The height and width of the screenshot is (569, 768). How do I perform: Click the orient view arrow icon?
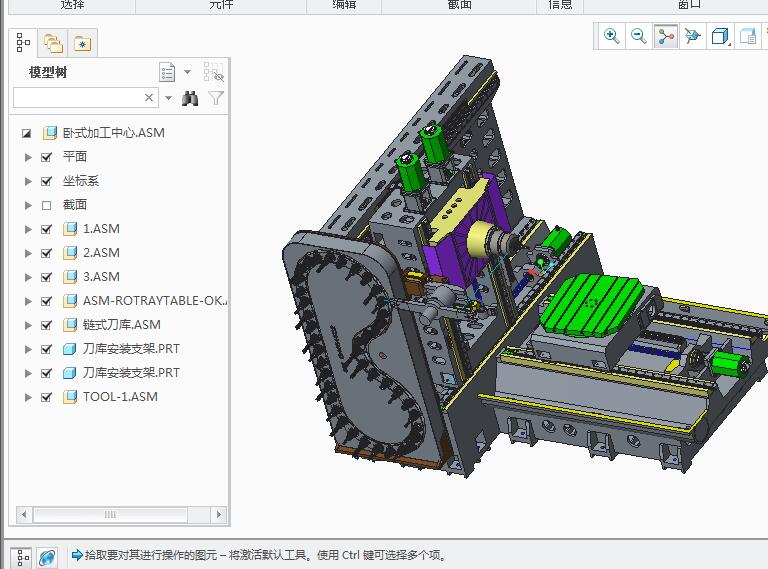pos(693,36)
